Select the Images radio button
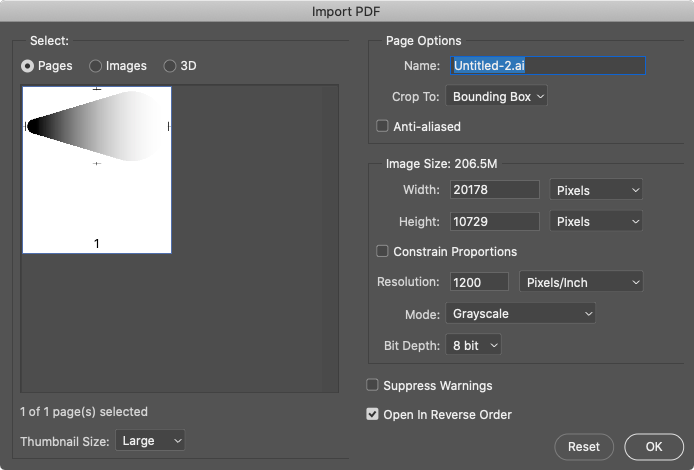 (x=96, y=66)
